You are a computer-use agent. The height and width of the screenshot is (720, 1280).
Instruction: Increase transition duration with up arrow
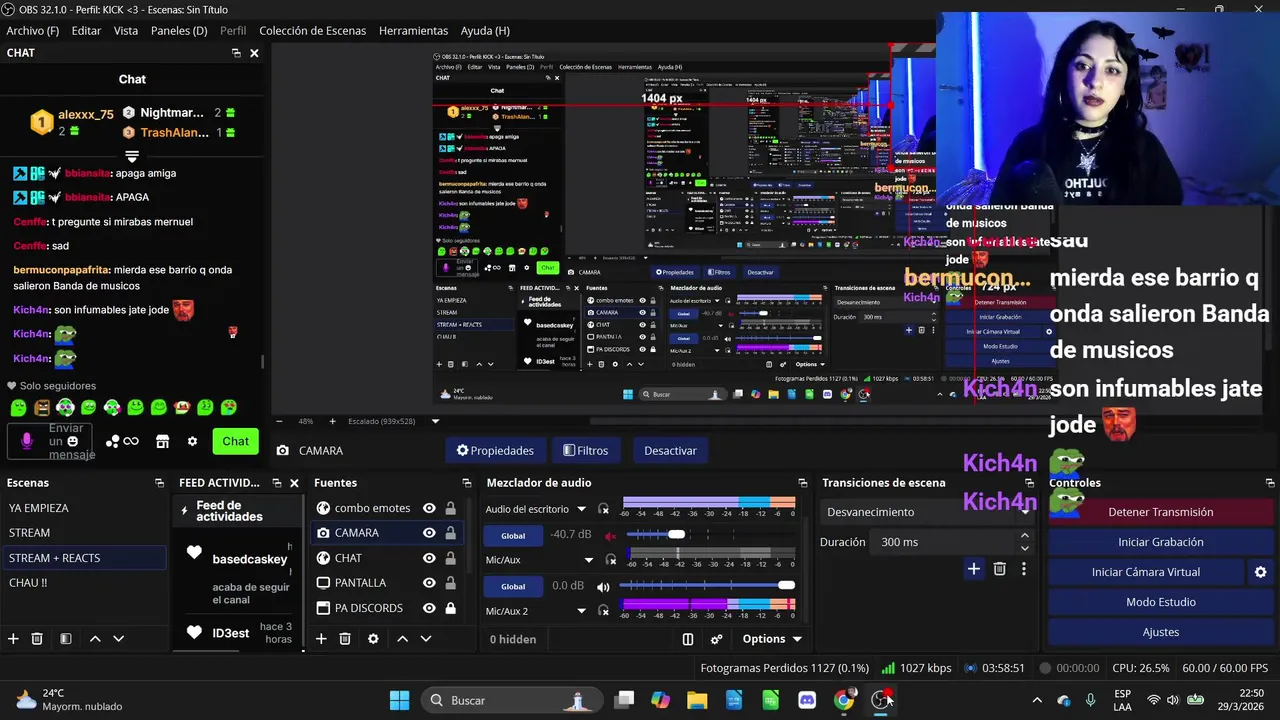(1024, 536)
